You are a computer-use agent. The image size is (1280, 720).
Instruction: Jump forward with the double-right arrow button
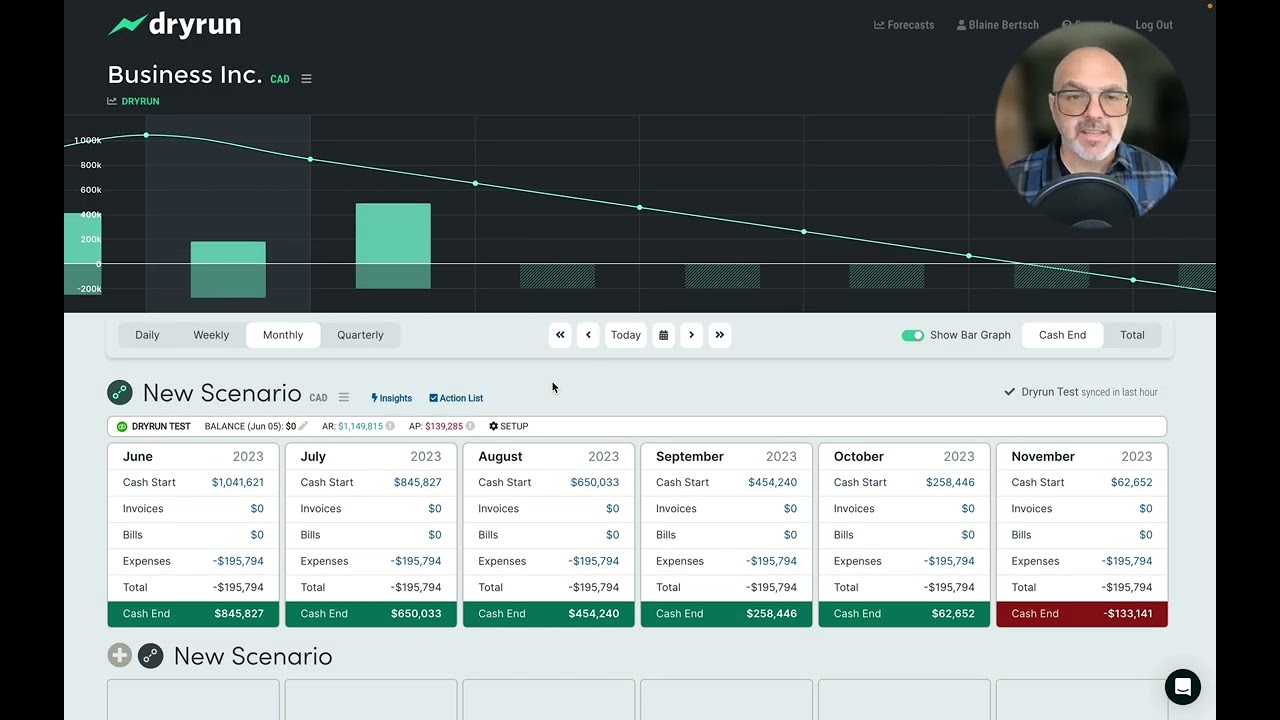[x=719, y=335]
